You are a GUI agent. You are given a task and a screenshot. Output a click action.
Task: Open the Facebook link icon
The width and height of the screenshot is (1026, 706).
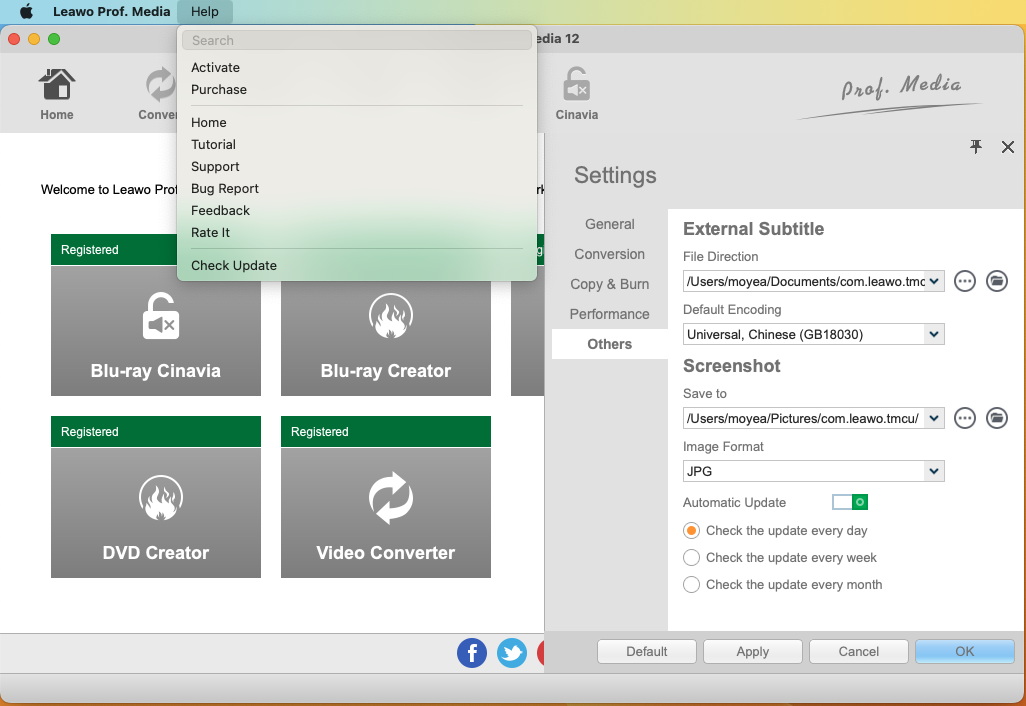coord(472,653)
